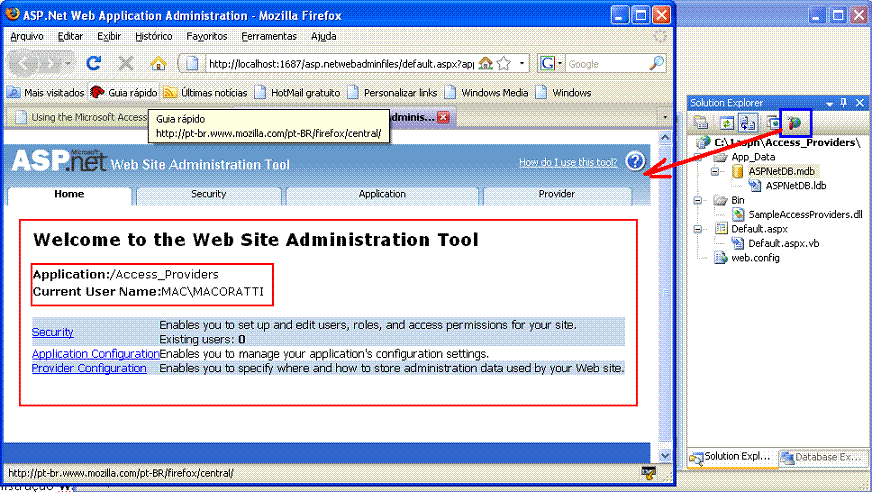Click the stop loading X icon

(x=126, y=63)
